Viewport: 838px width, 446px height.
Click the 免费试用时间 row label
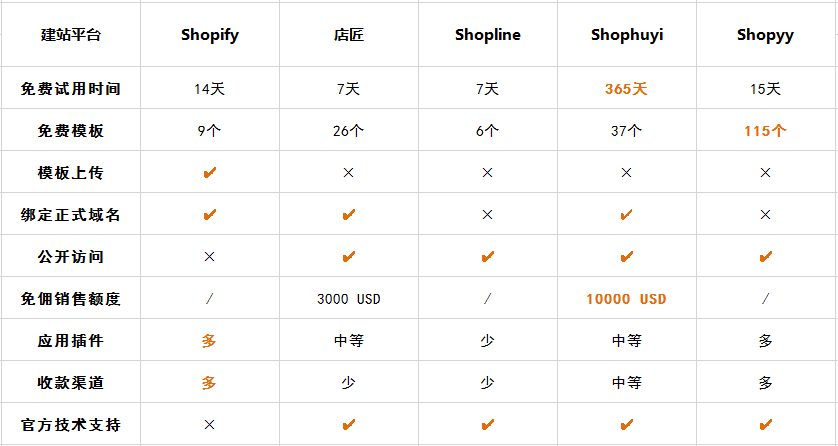pos(70,89)
